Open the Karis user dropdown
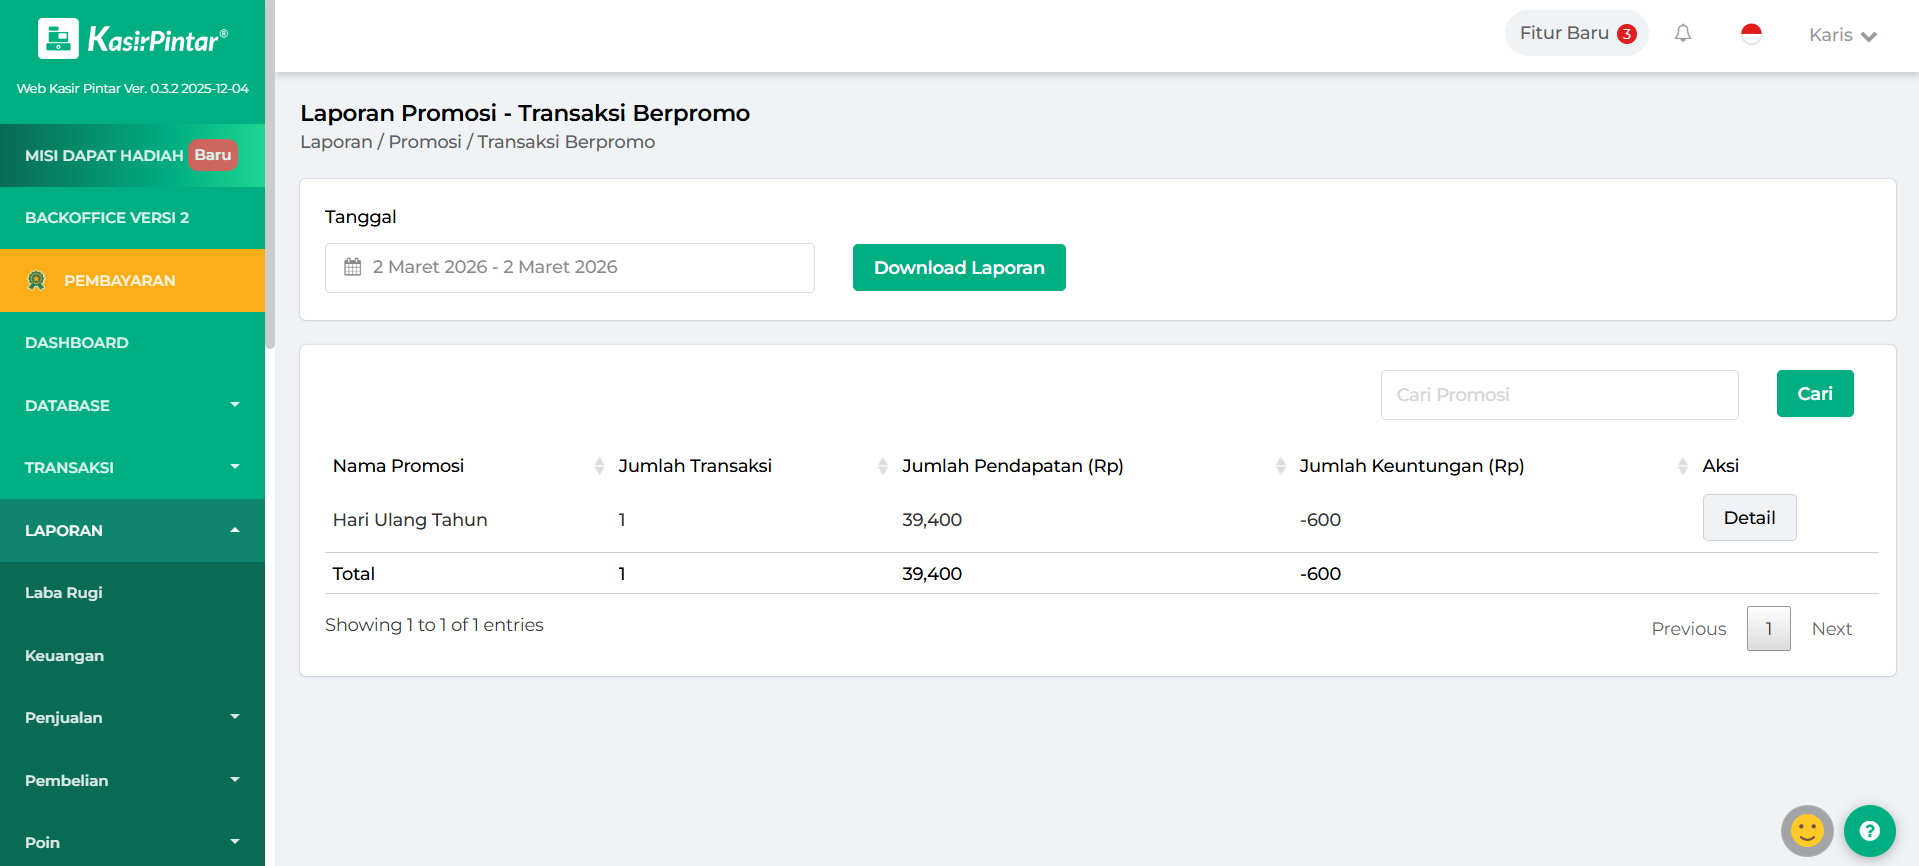This screenshot has height=866, width=1919. [x=1842, y=35]
